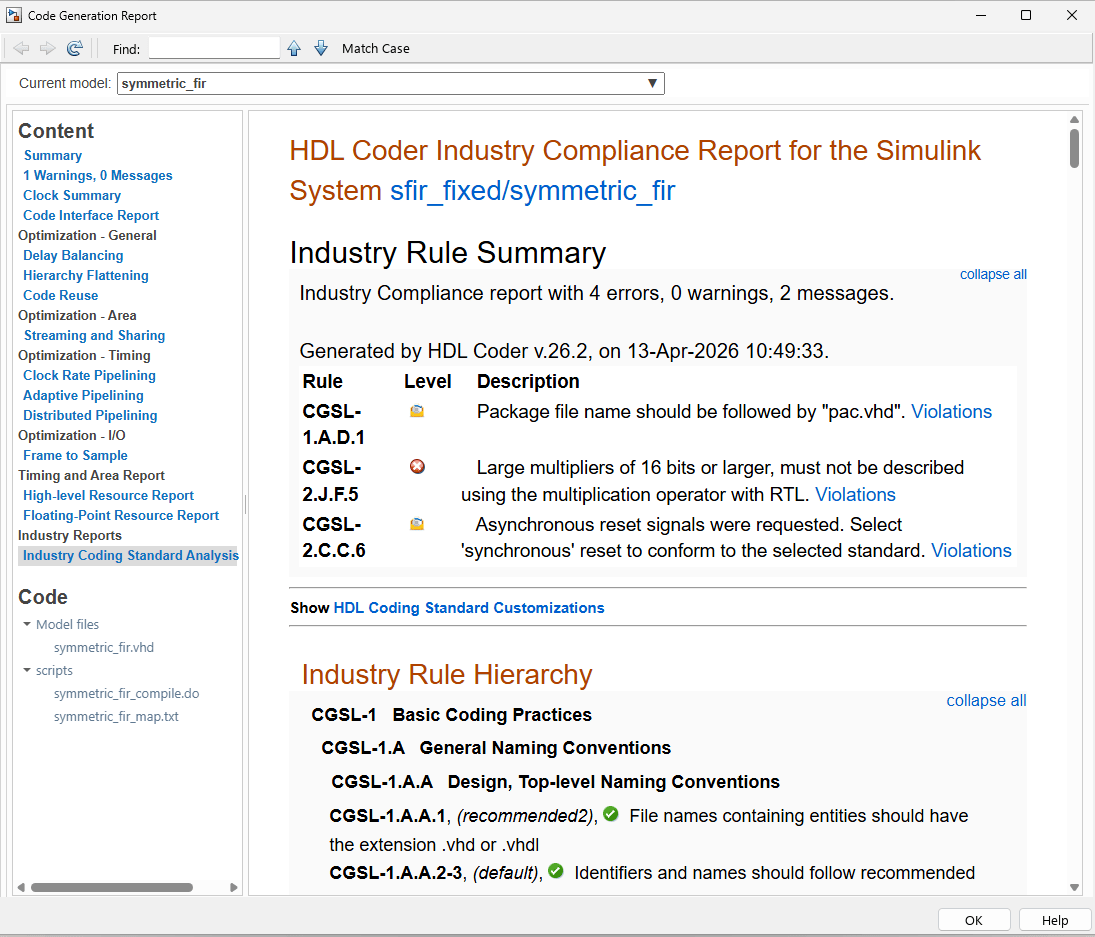Open the Current model dropdown
Viewport: 1095px width, 937px height.
coord(390,83)
